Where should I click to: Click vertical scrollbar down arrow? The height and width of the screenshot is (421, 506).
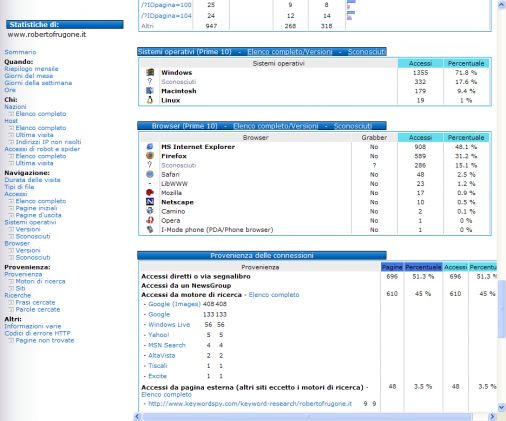tap(502, 407)
